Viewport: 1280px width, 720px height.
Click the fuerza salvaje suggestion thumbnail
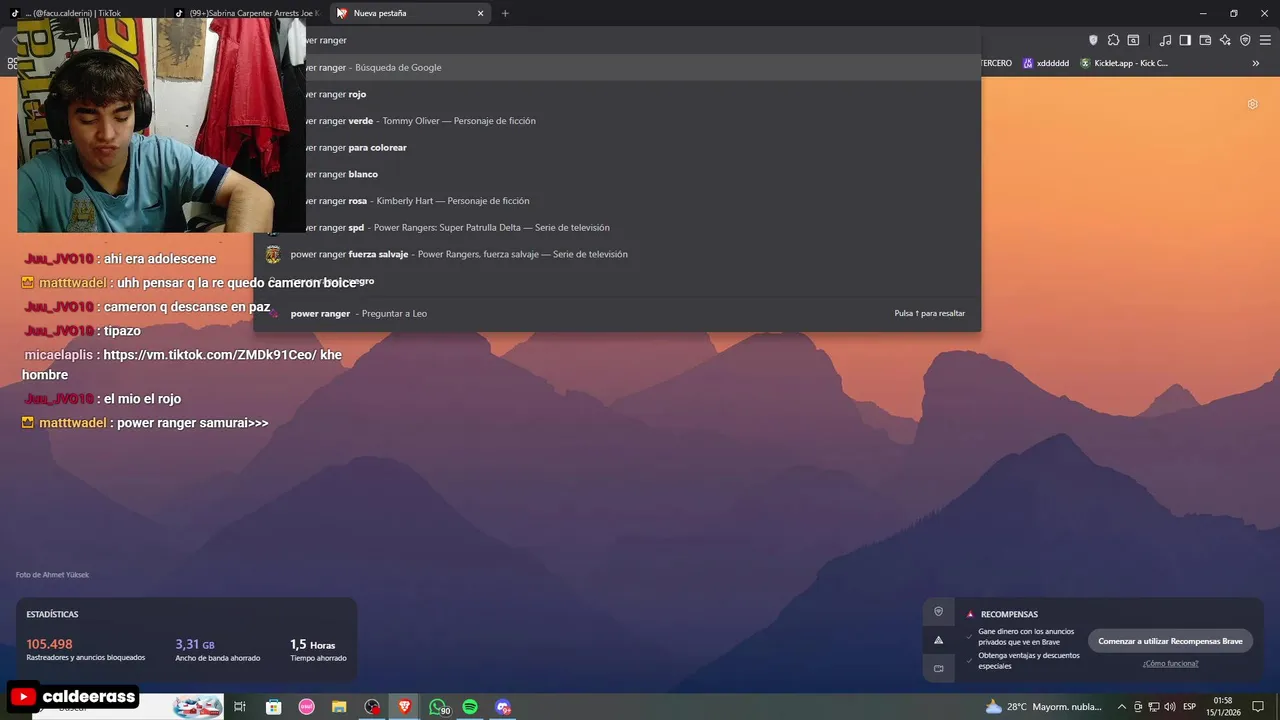click(273, 254)
